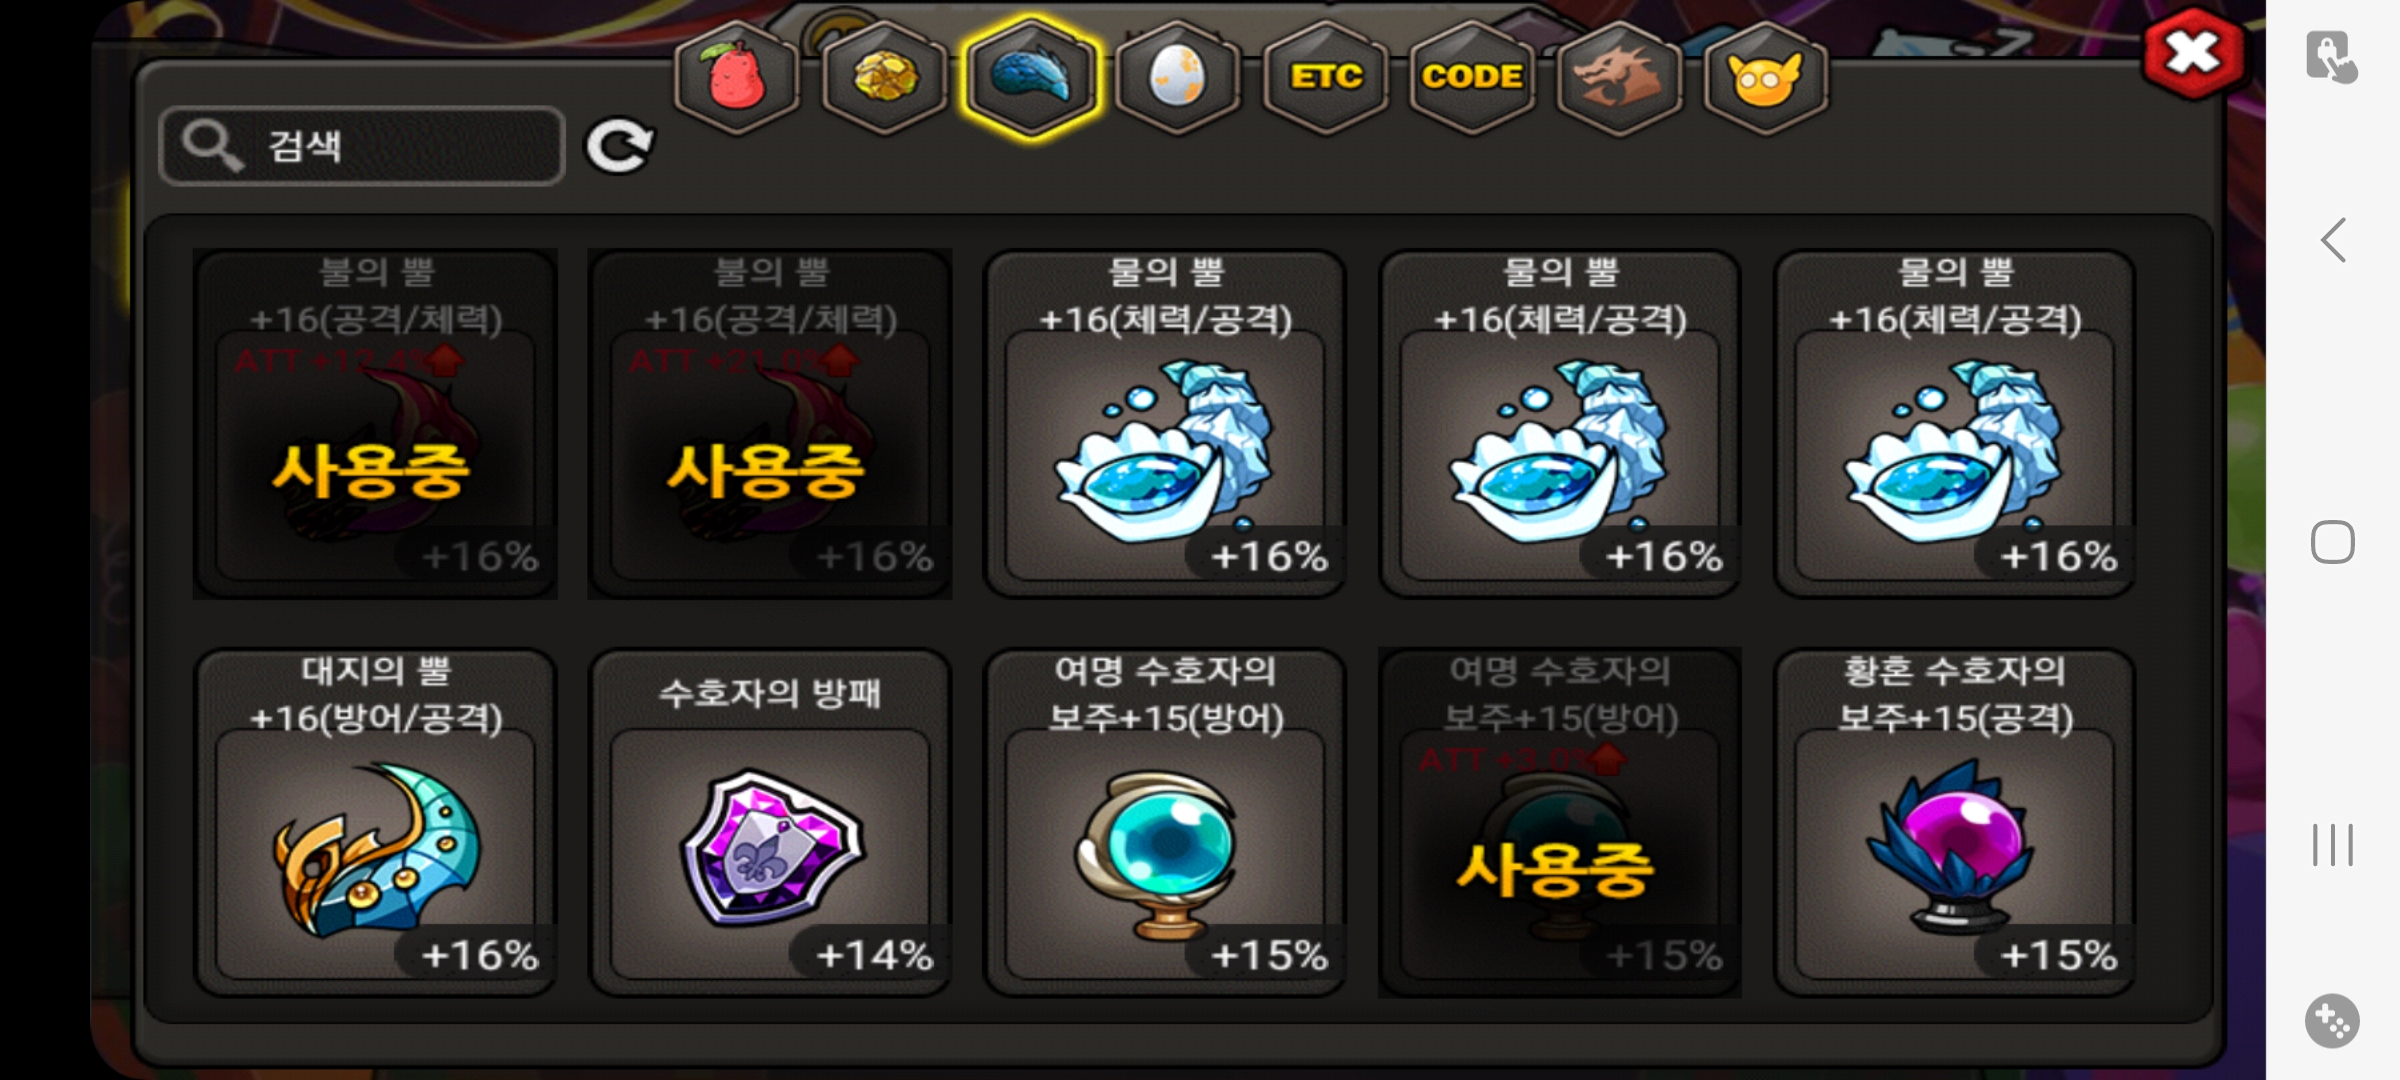
Task: Focus the 검색 search field
Action: (x=362, y=146)
